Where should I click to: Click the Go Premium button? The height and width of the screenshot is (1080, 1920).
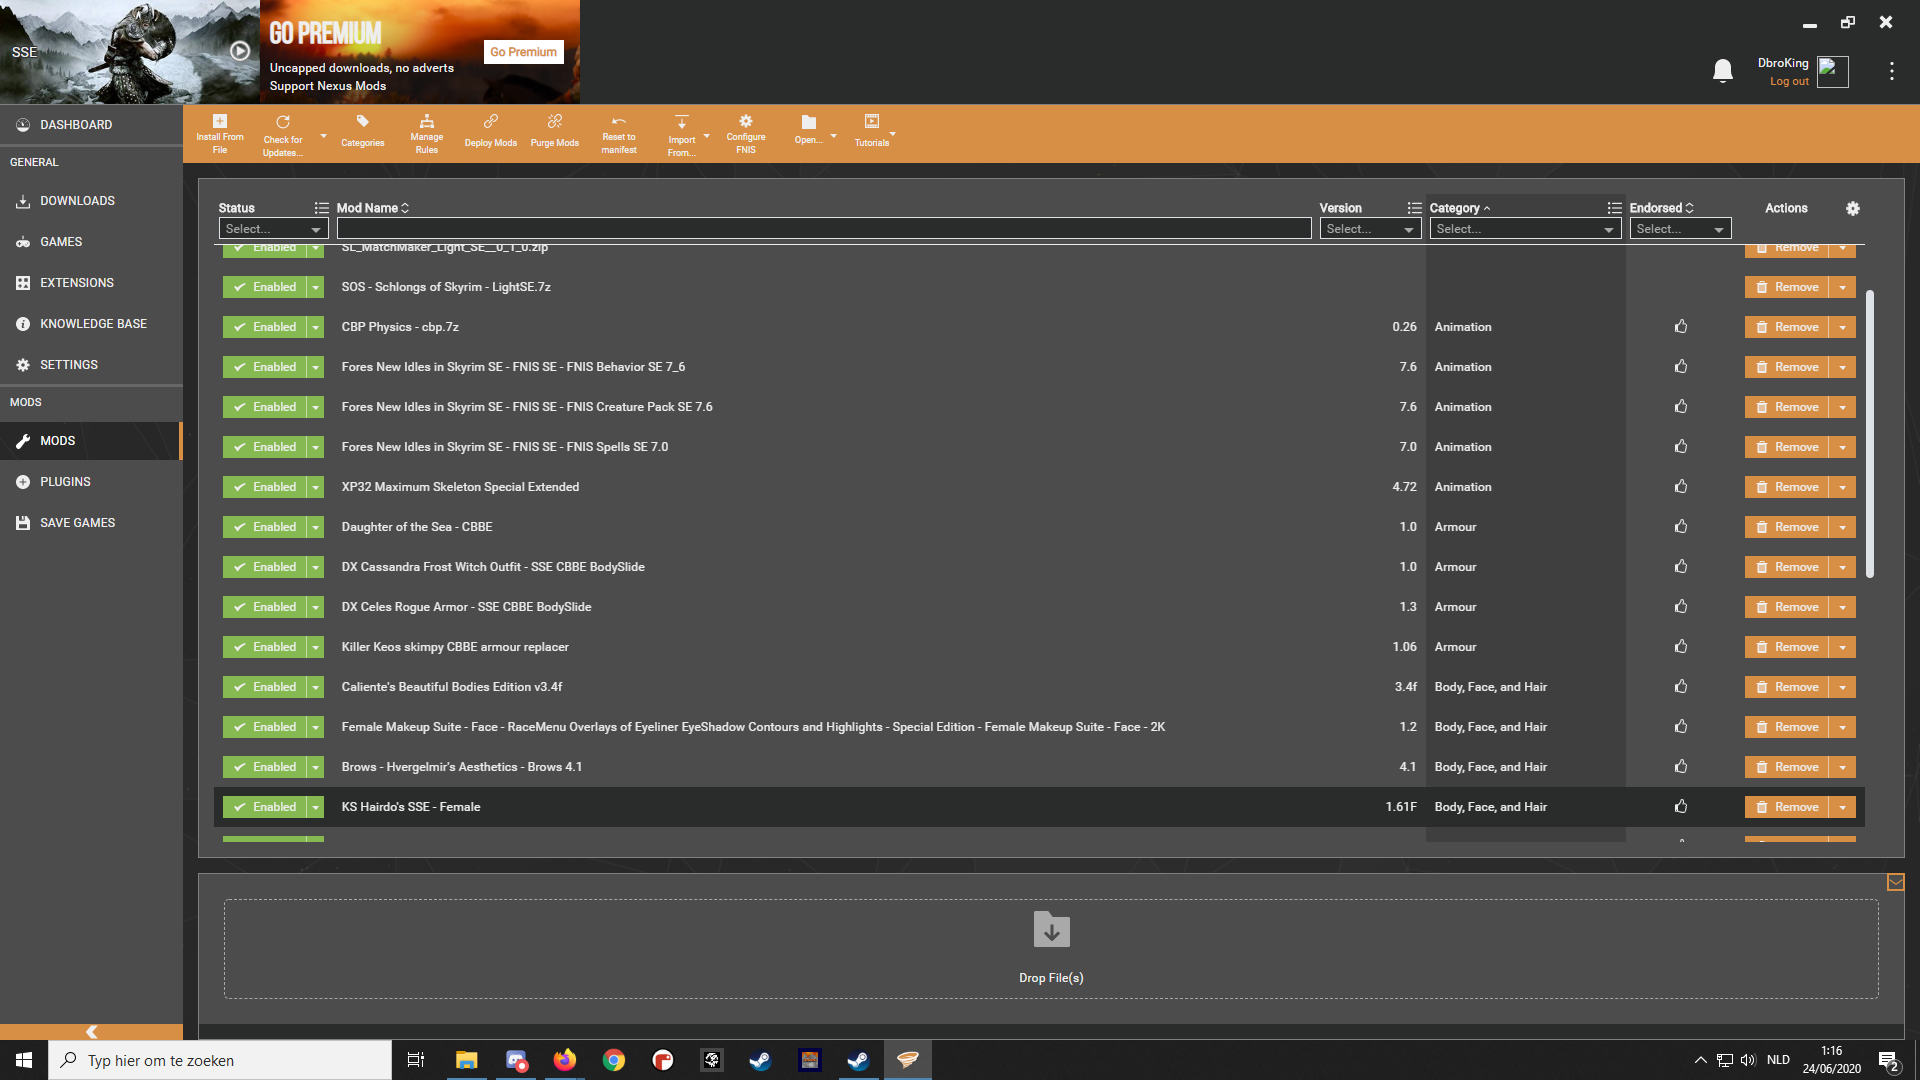coord(523,52)
